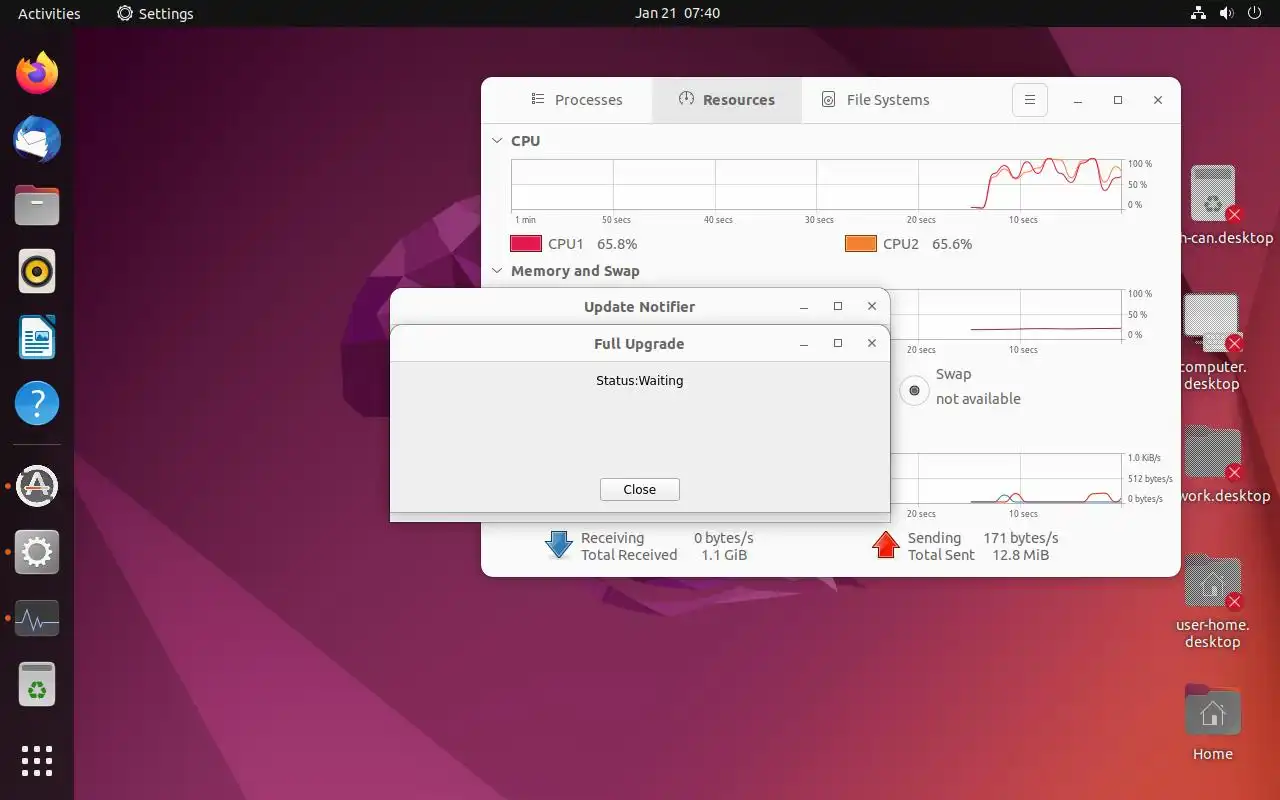The image size is (1280, 800).
Task: Select the user-home.desktop desktop icon
Action: coord(1212,600)
